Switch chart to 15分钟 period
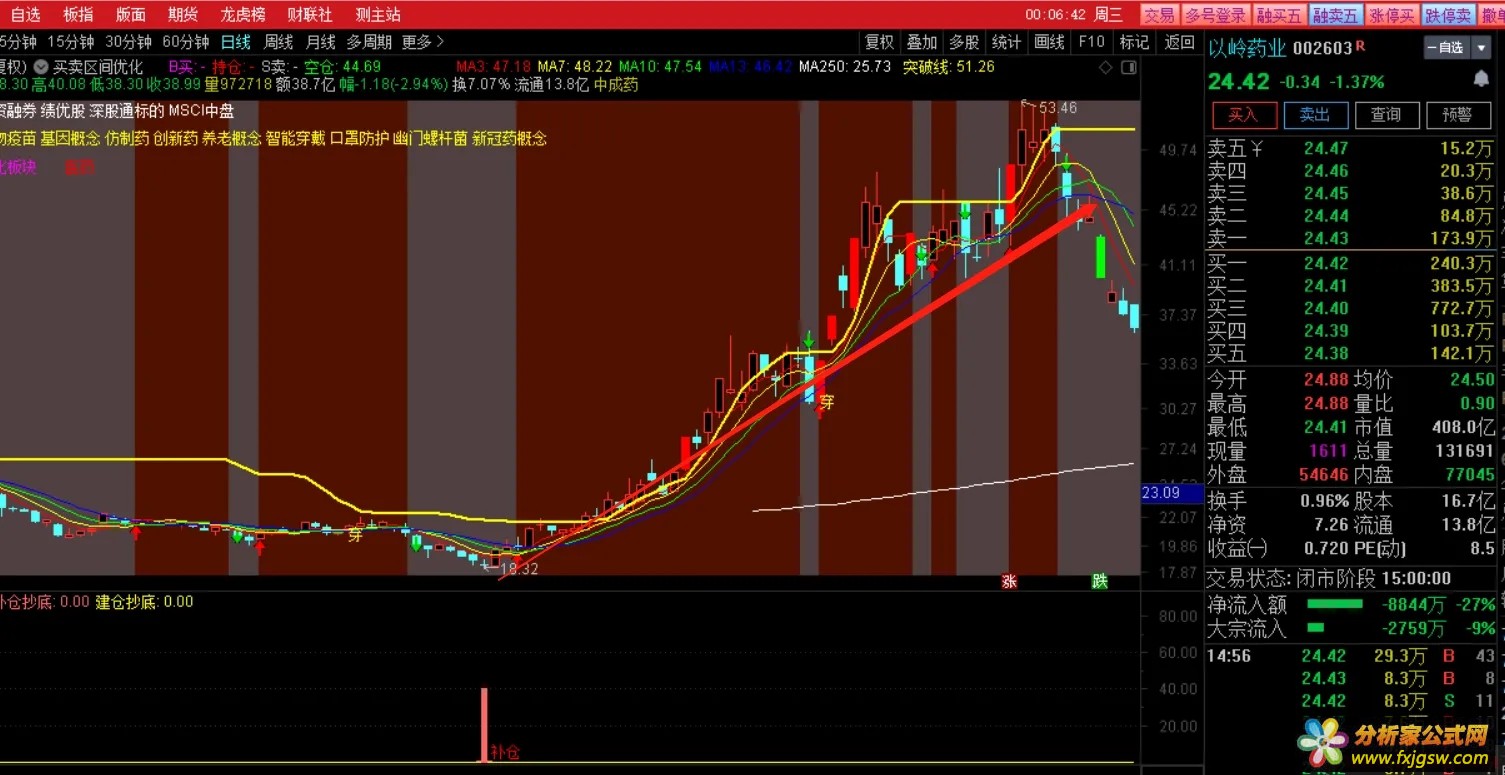Screen dimensions: 1505x775 tap(71, 41)
